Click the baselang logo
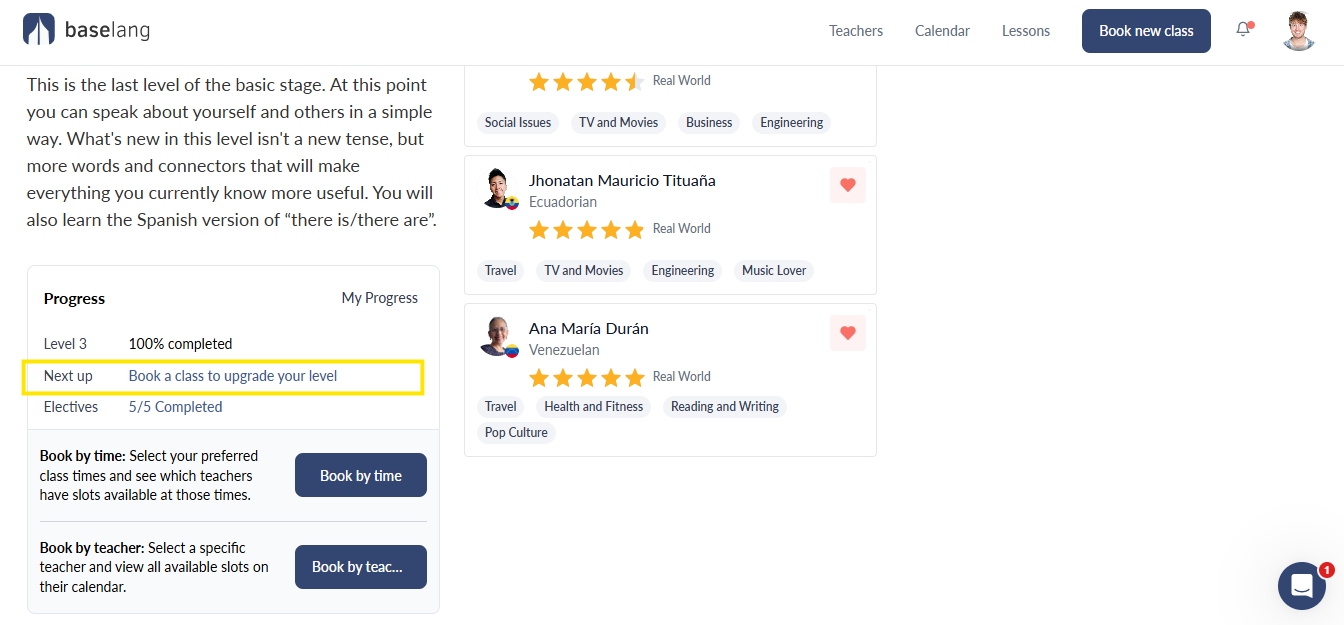This screenshot has width=1344, height=625. pos(86,30)
